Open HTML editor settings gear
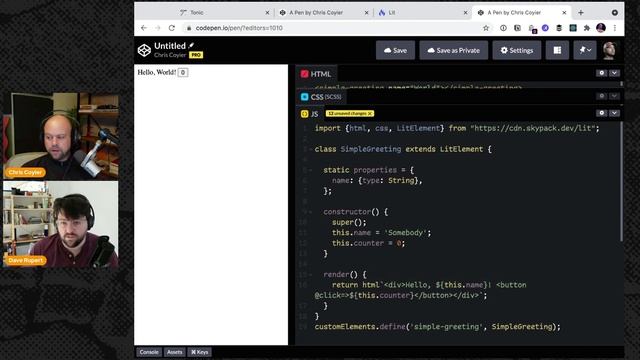This screenshot has height=360, width=640. pyautogui.click(x=602, y=73)
